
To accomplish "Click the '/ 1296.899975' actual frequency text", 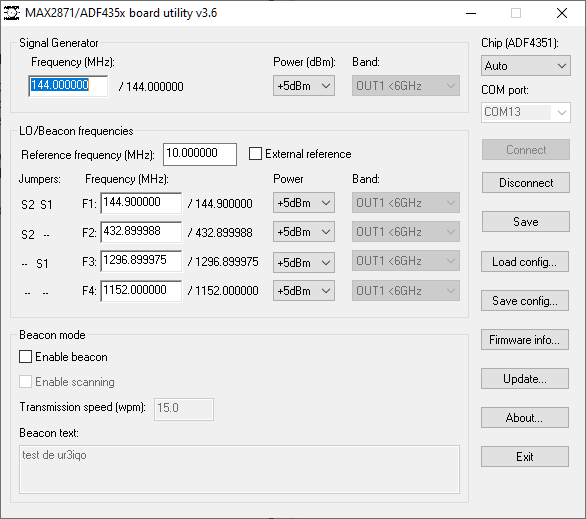I will (x=223, y=262).
